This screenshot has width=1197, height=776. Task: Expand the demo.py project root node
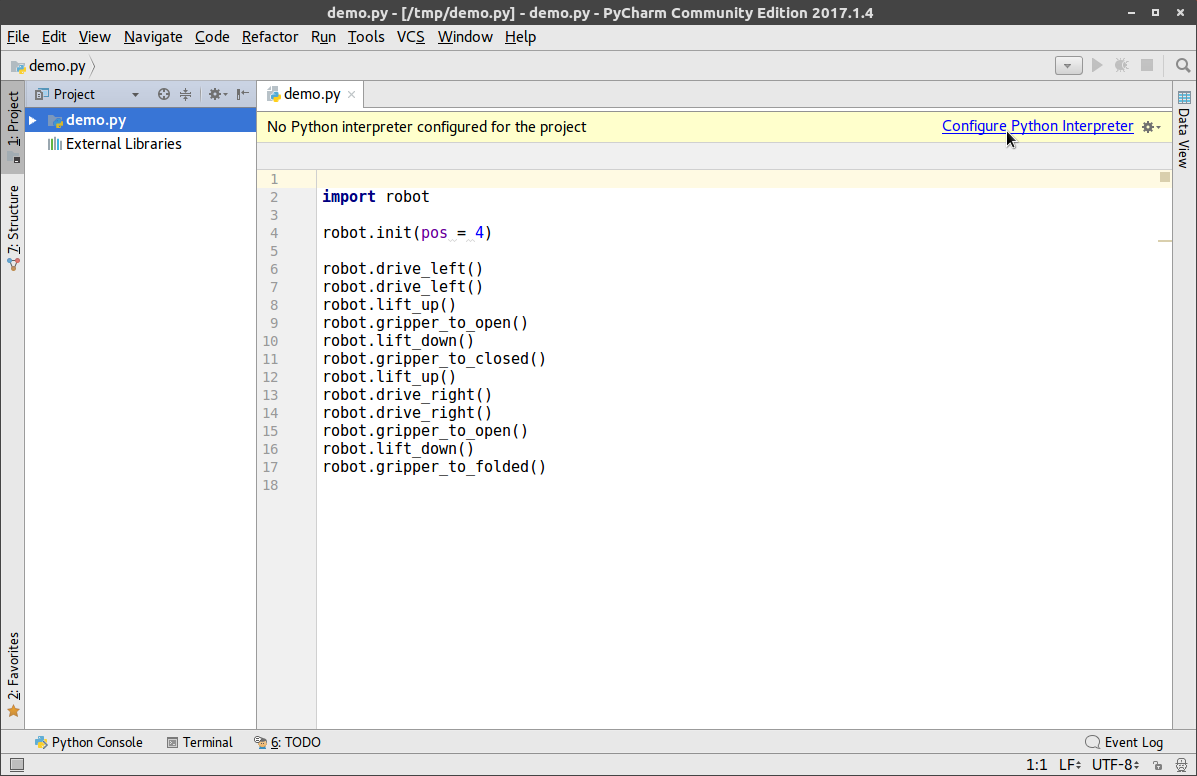33,119
